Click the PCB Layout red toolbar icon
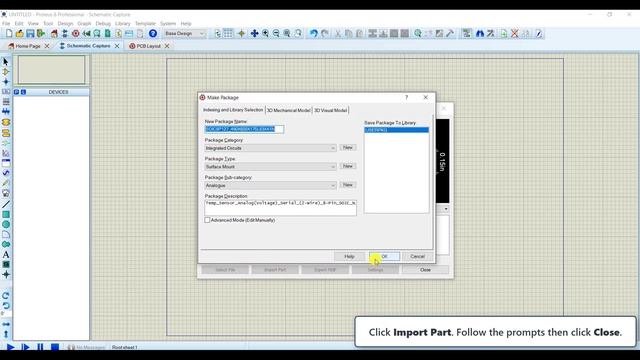The width and height of the screenshot is (640, 360). [76, 33]
